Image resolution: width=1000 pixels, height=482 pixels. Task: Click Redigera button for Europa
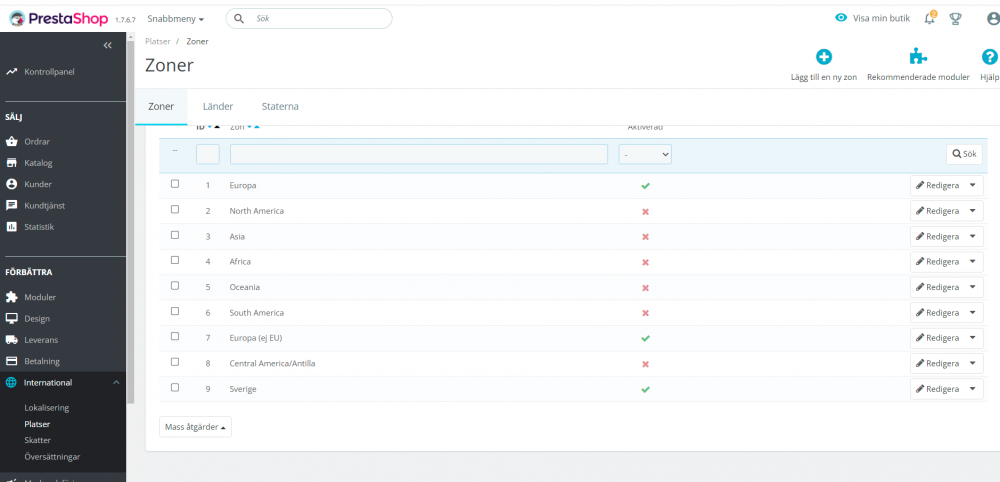tap(938, 185)
